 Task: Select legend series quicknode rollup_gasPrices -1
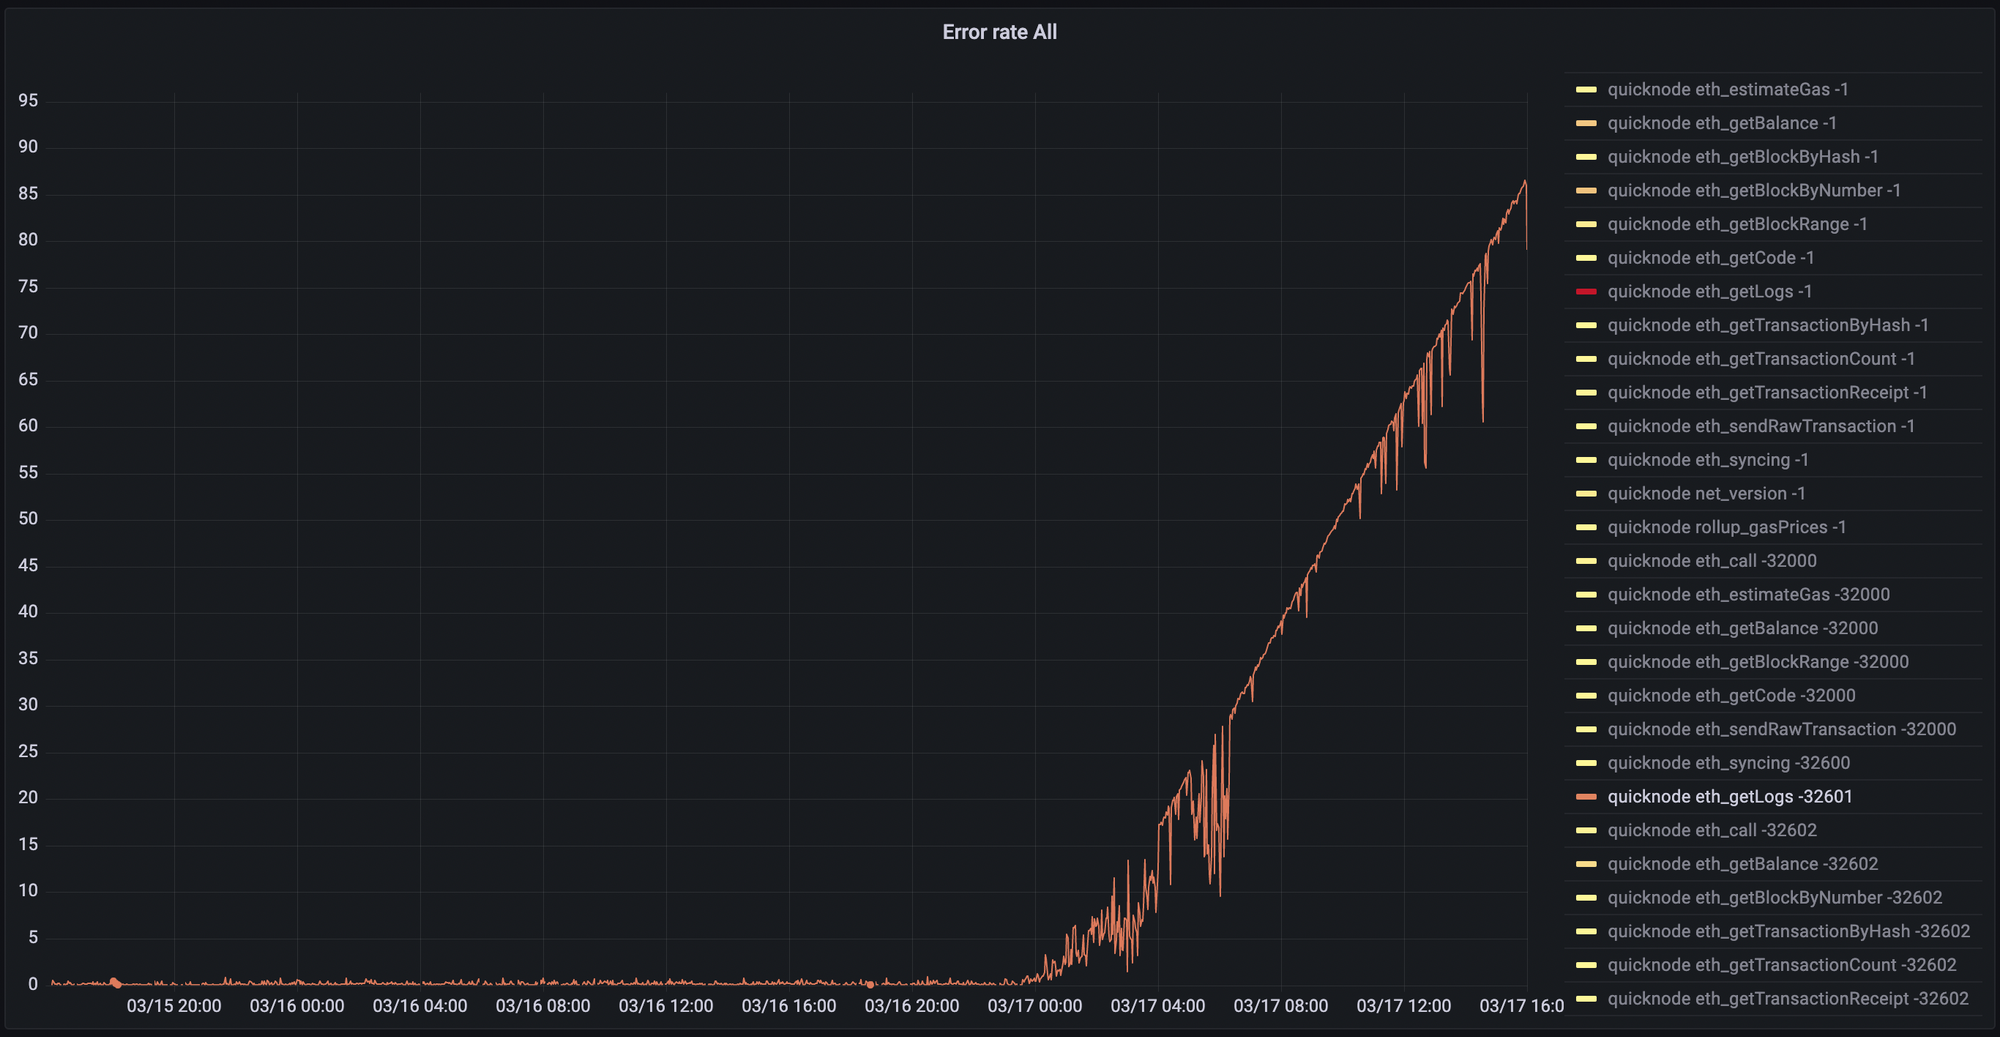(1726, 527)
